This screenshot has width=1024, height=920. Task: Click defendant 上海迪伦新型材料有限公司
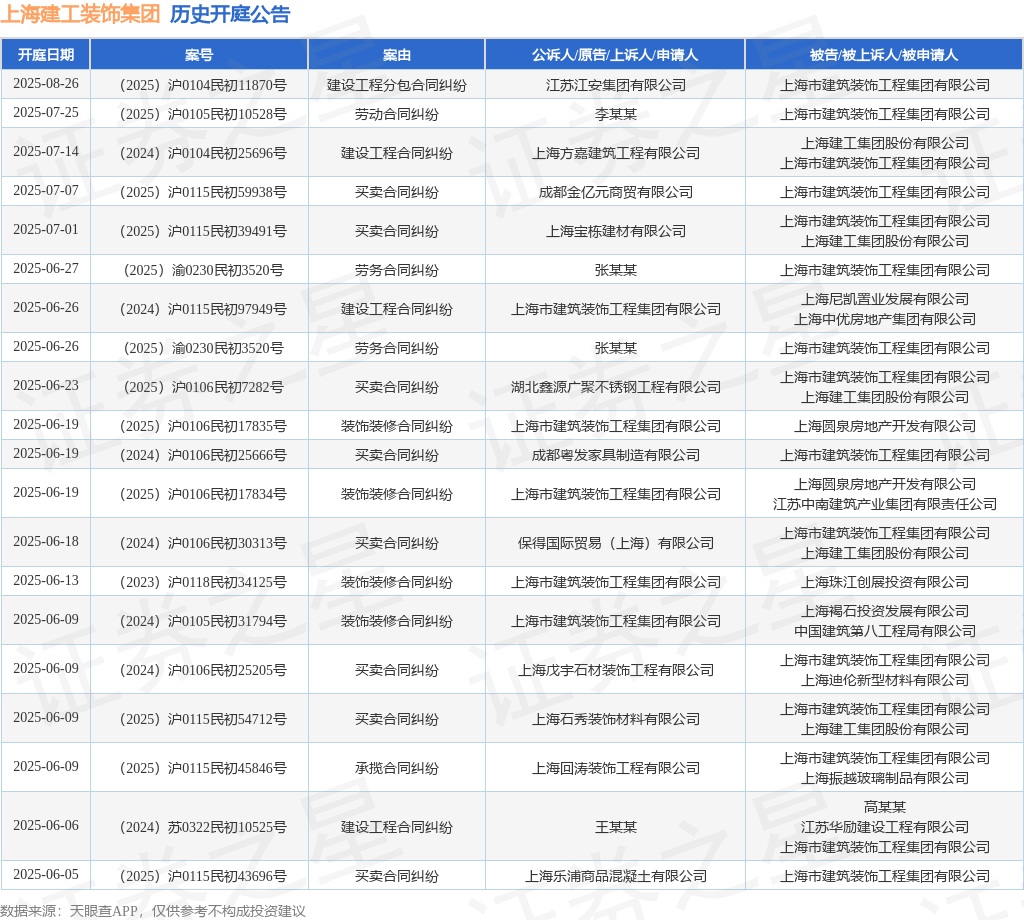[884, 680]
